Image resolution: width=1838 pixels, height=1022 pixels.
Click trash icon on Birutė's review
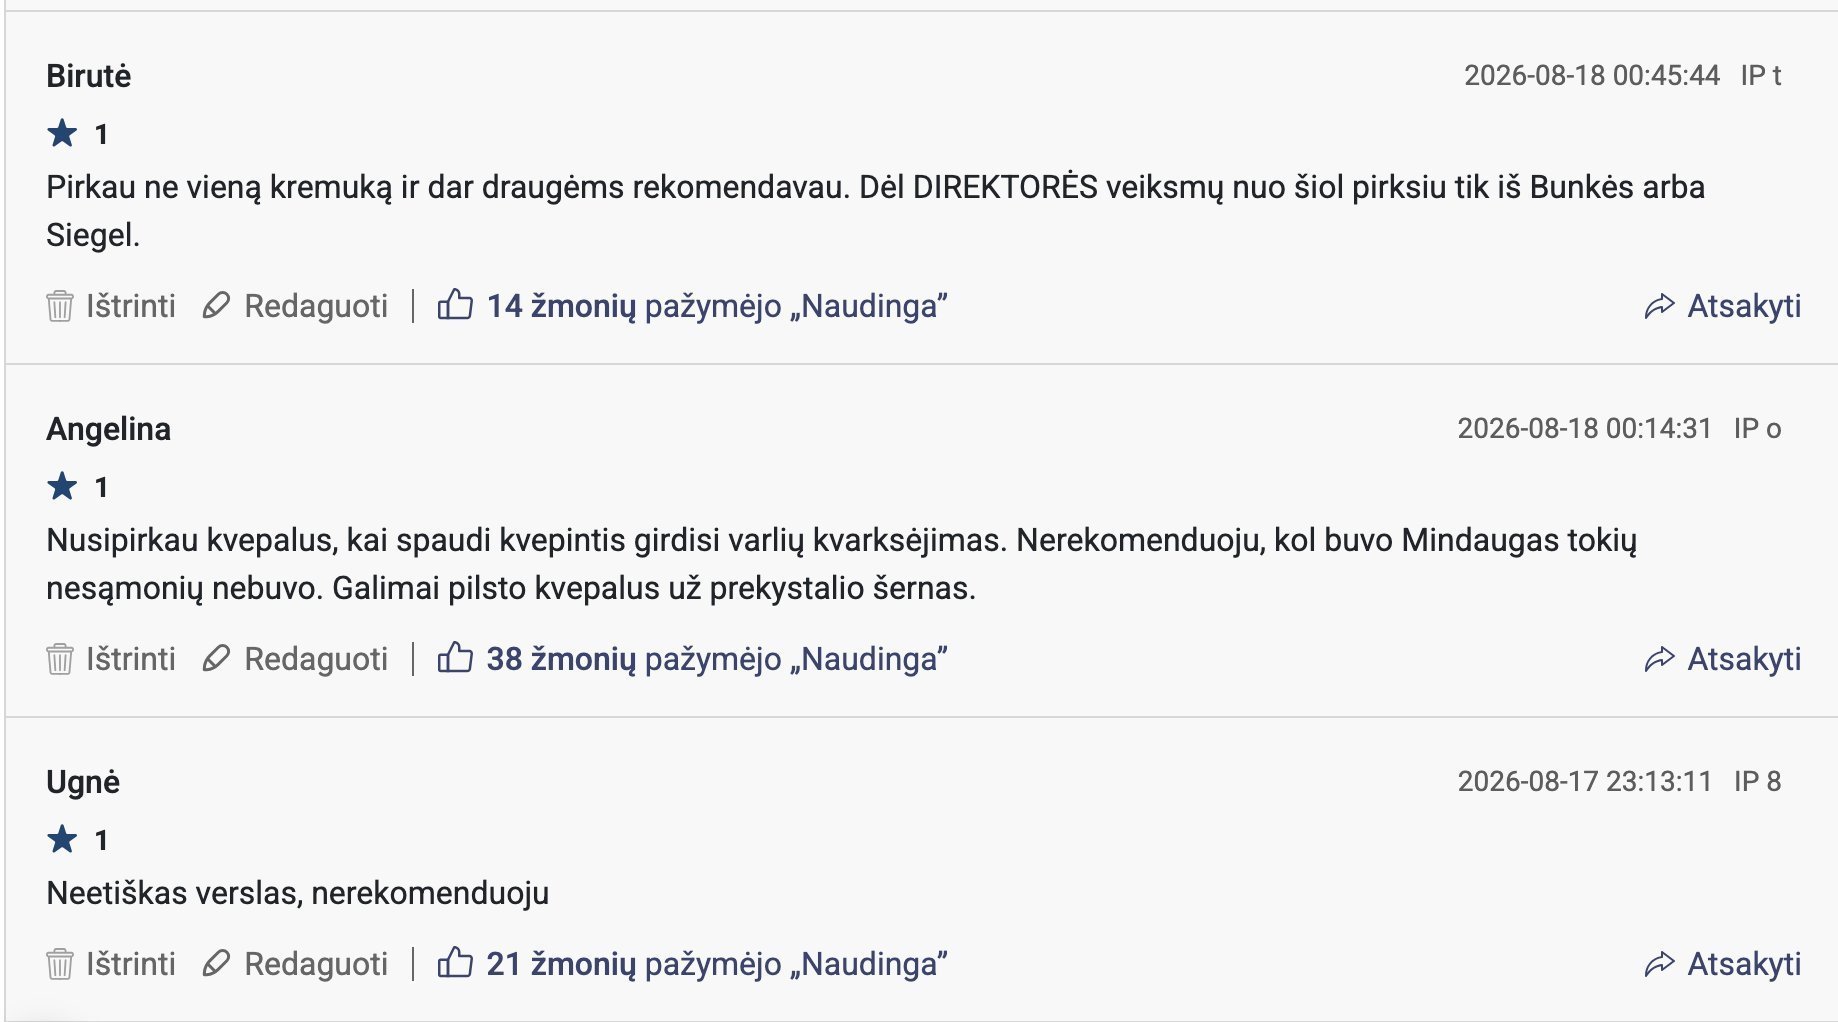pyautogui.click(x=60, y=306)
